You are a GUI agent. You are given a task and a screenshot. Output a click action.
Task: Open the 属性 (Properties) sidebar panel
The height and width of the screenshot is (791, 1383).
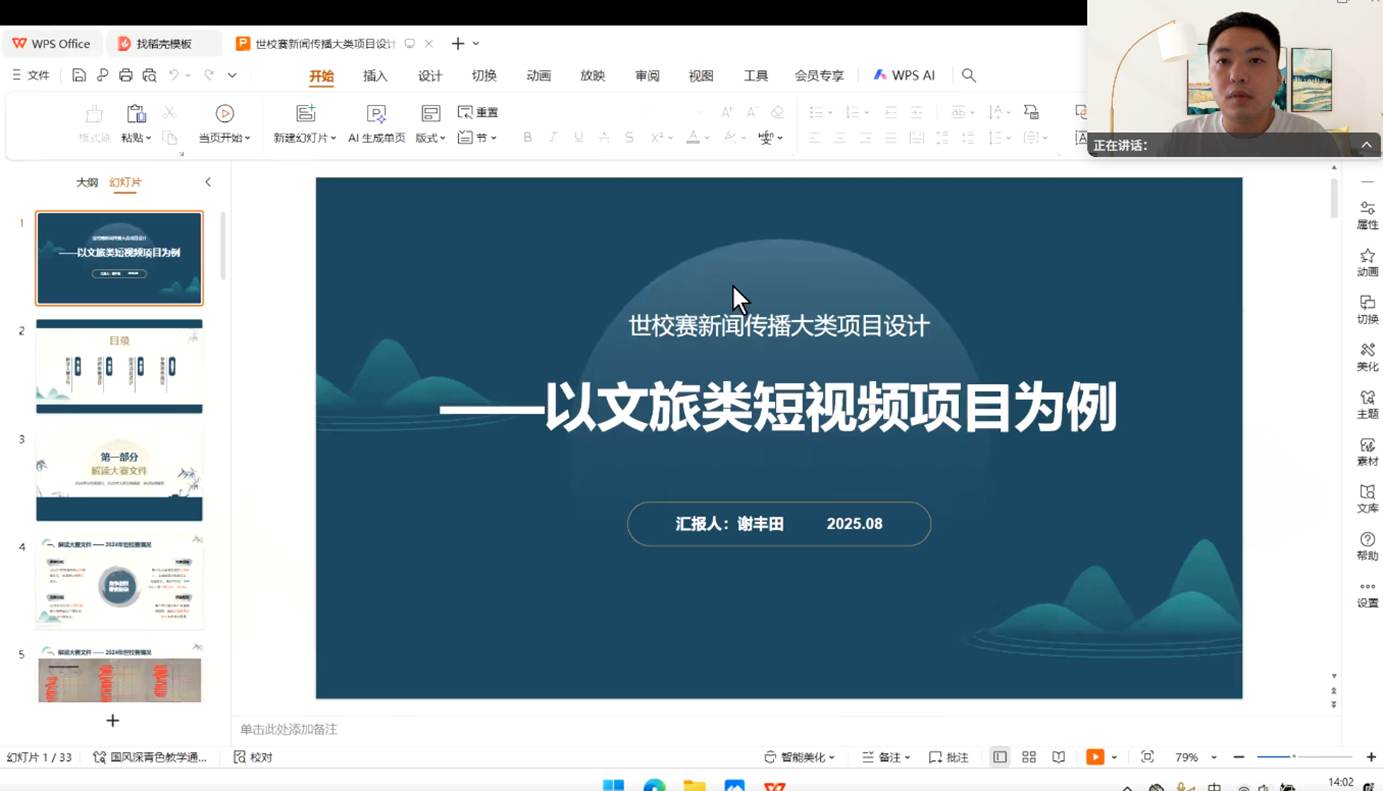pos(1367,214)
